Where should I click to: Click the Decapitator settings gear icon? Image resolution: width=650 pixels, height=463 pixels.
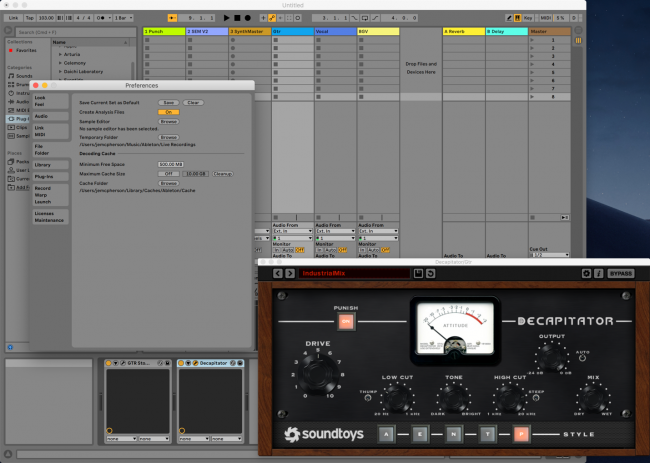587,273
